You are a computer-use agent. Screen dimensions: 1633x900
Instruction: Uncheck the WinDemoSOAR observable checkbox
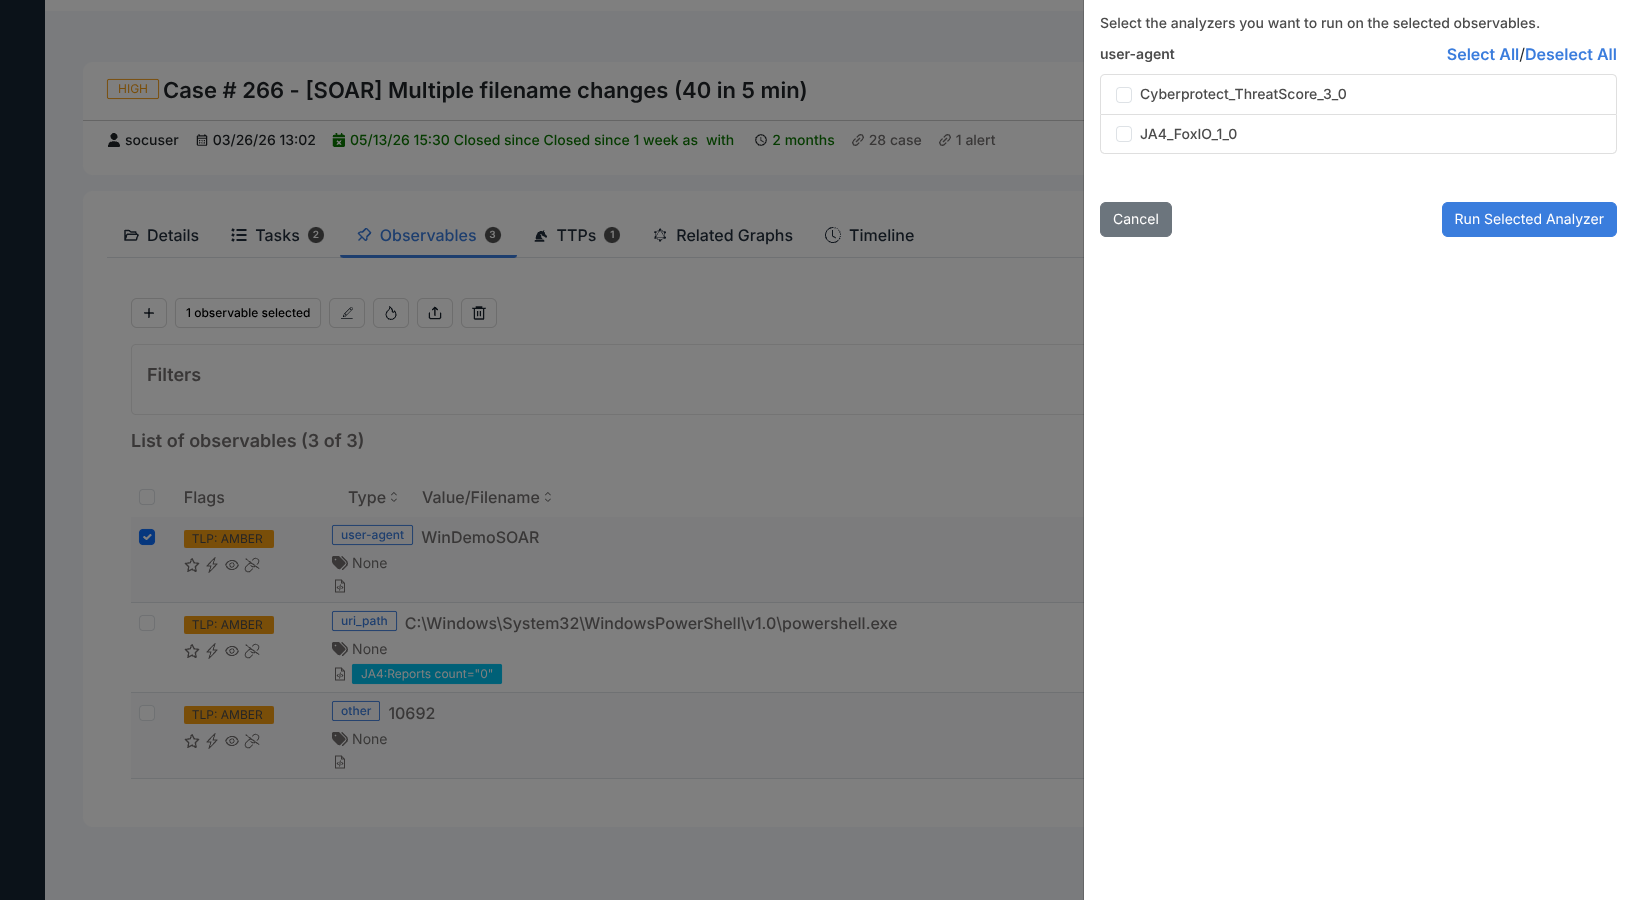click(x=147, y=538)
